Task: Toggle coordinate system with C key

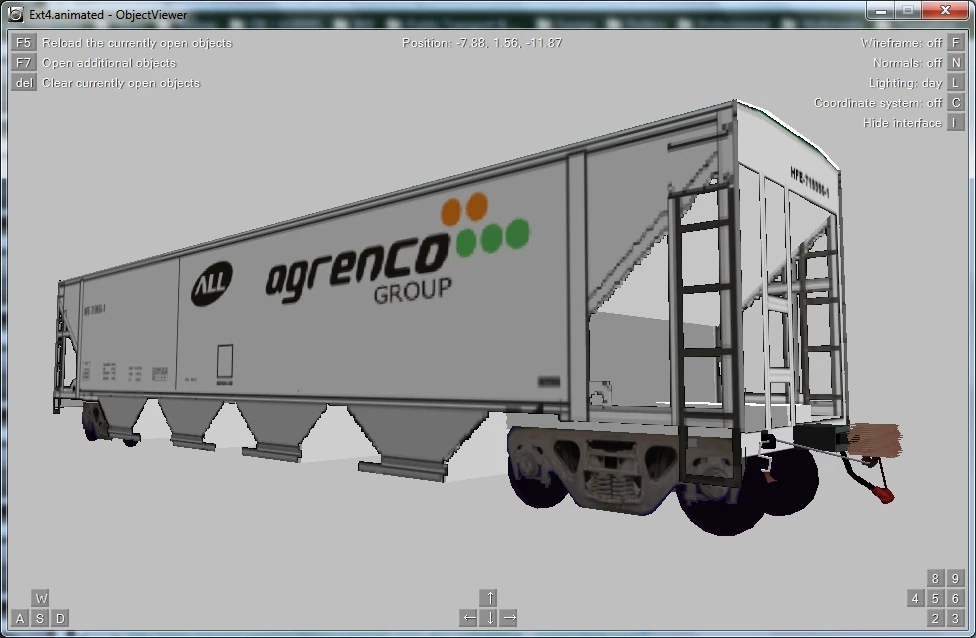Action: tap(955, 102)
